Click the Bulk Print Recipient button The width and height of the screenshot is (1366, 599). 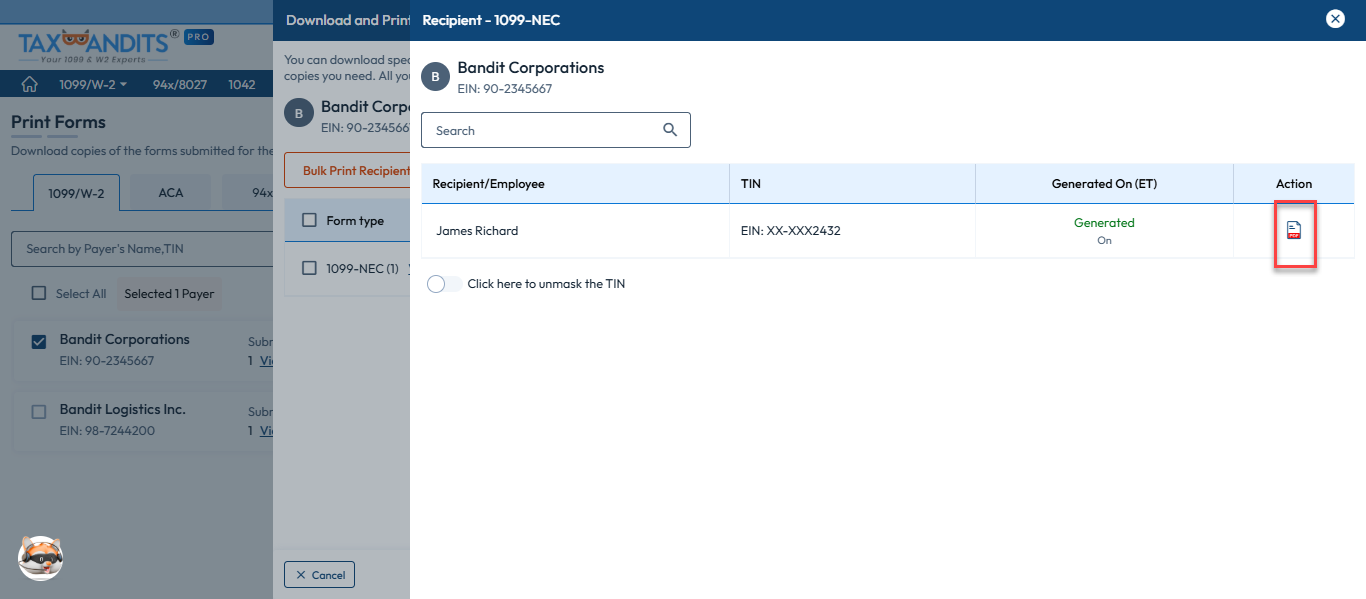(x=347, y=170)
